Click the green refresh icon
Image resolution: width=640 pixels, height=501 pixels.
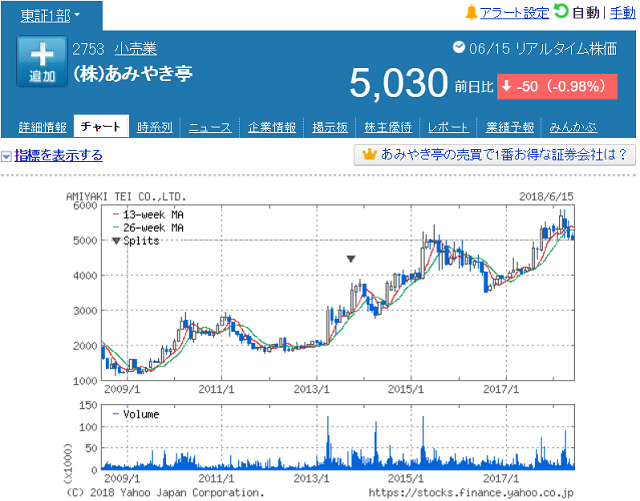[561, 11]
